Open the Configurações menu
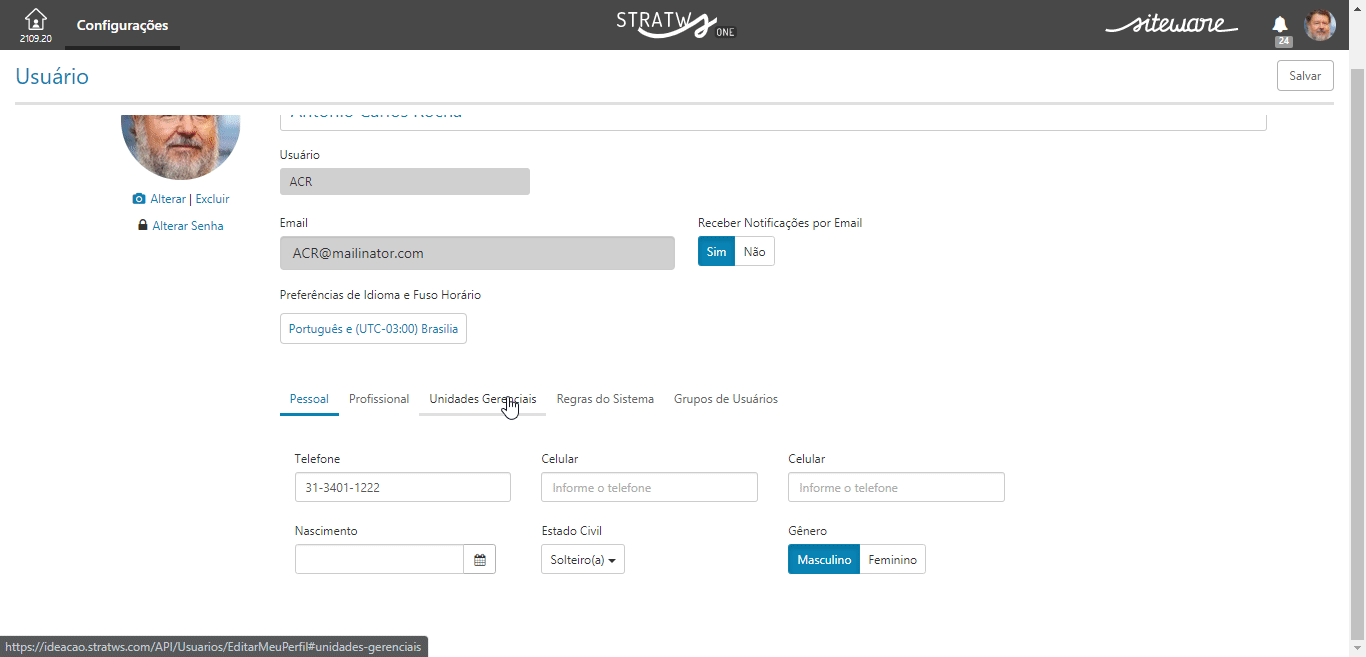Screen dimensions: 1366x657 (x=123, y=25)
